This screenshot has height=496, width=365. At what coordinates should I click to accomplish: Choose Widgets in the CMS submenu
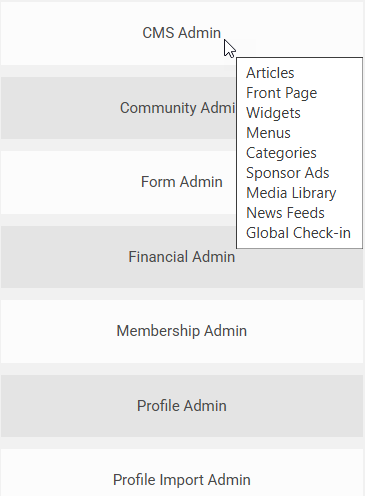[273, 113]
